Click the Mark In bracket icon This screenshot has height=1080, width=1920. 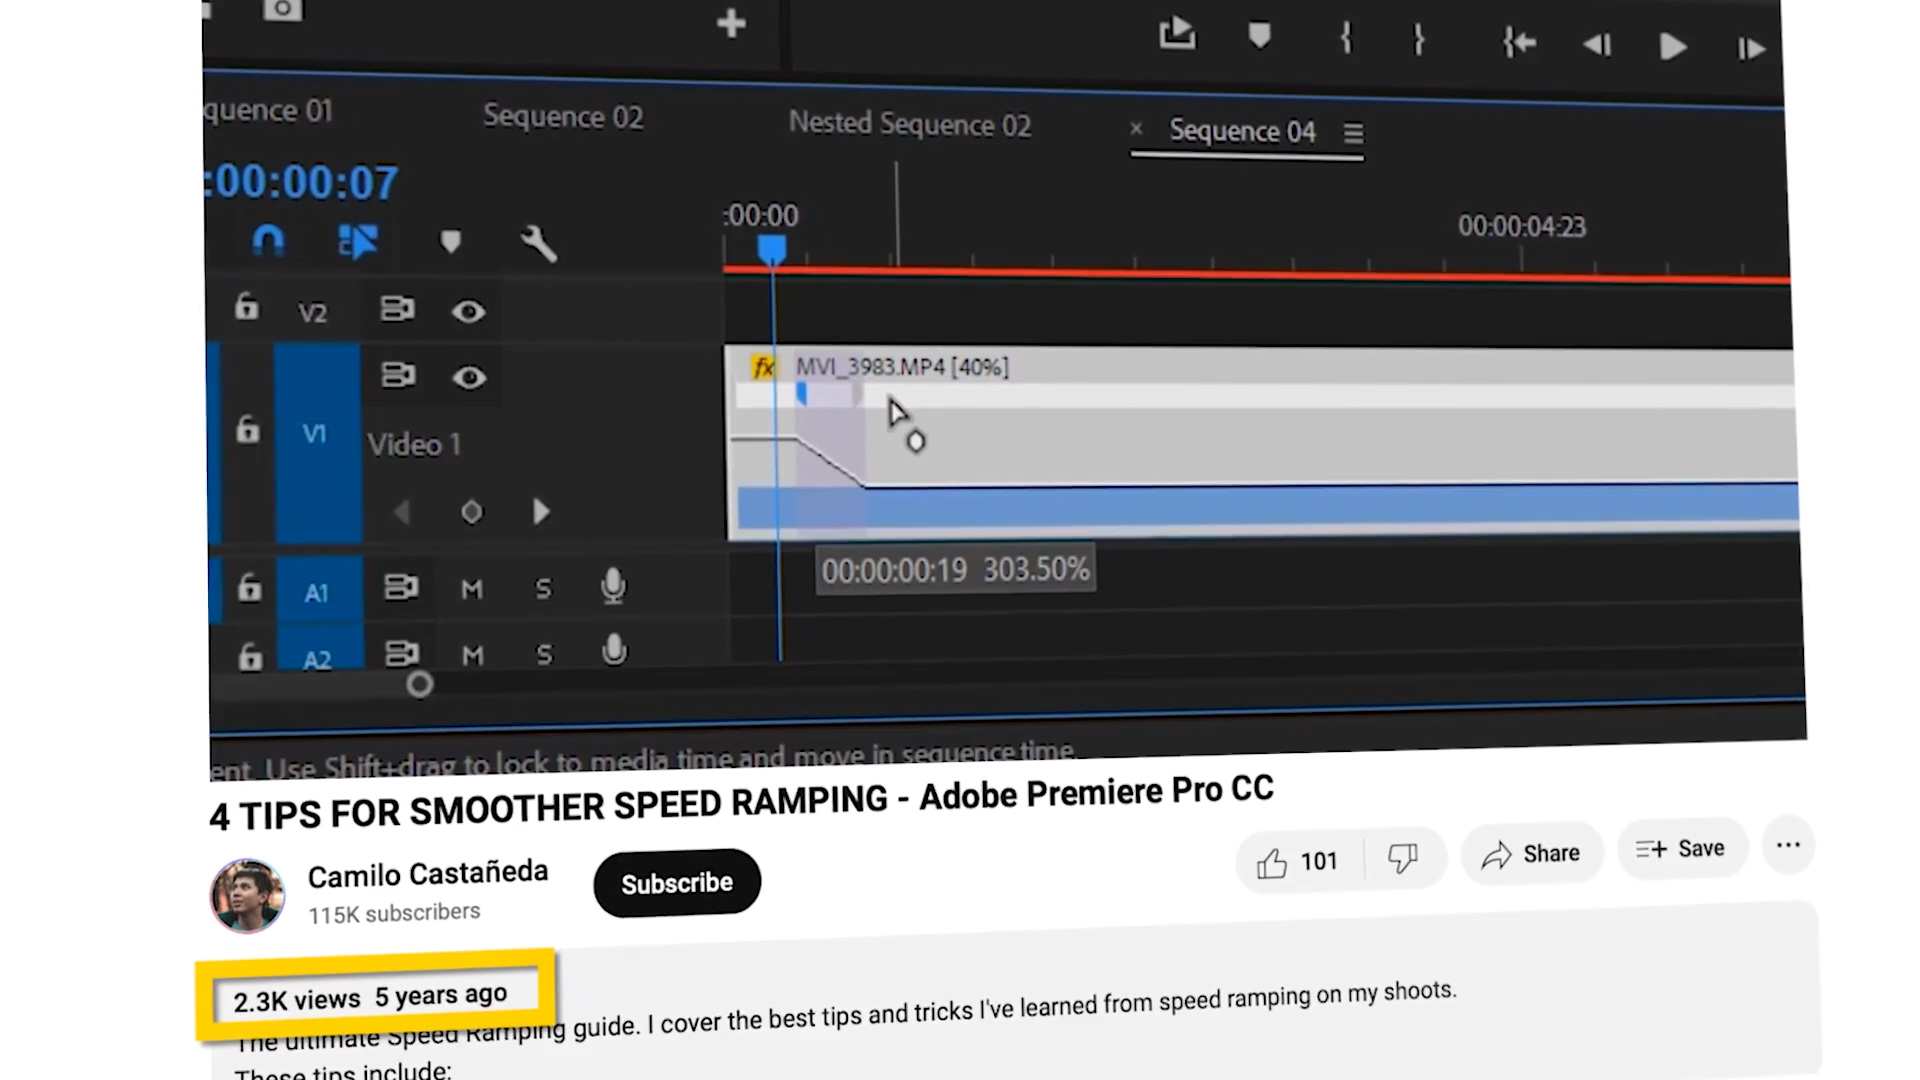point(1346,39)
